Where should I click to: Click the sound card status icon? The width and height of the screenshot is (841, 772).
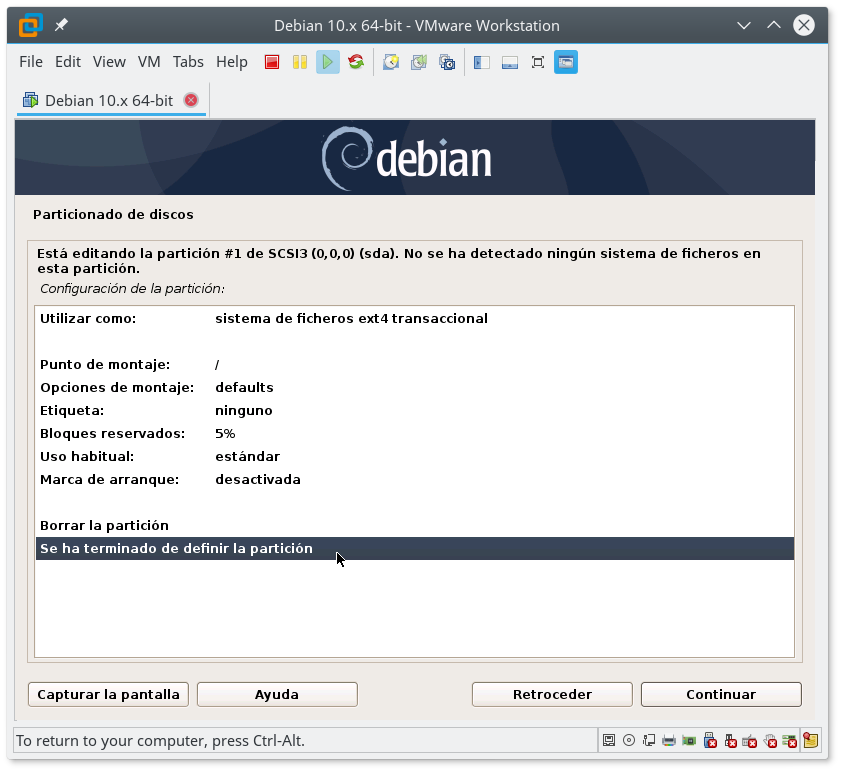pos(689,740)
